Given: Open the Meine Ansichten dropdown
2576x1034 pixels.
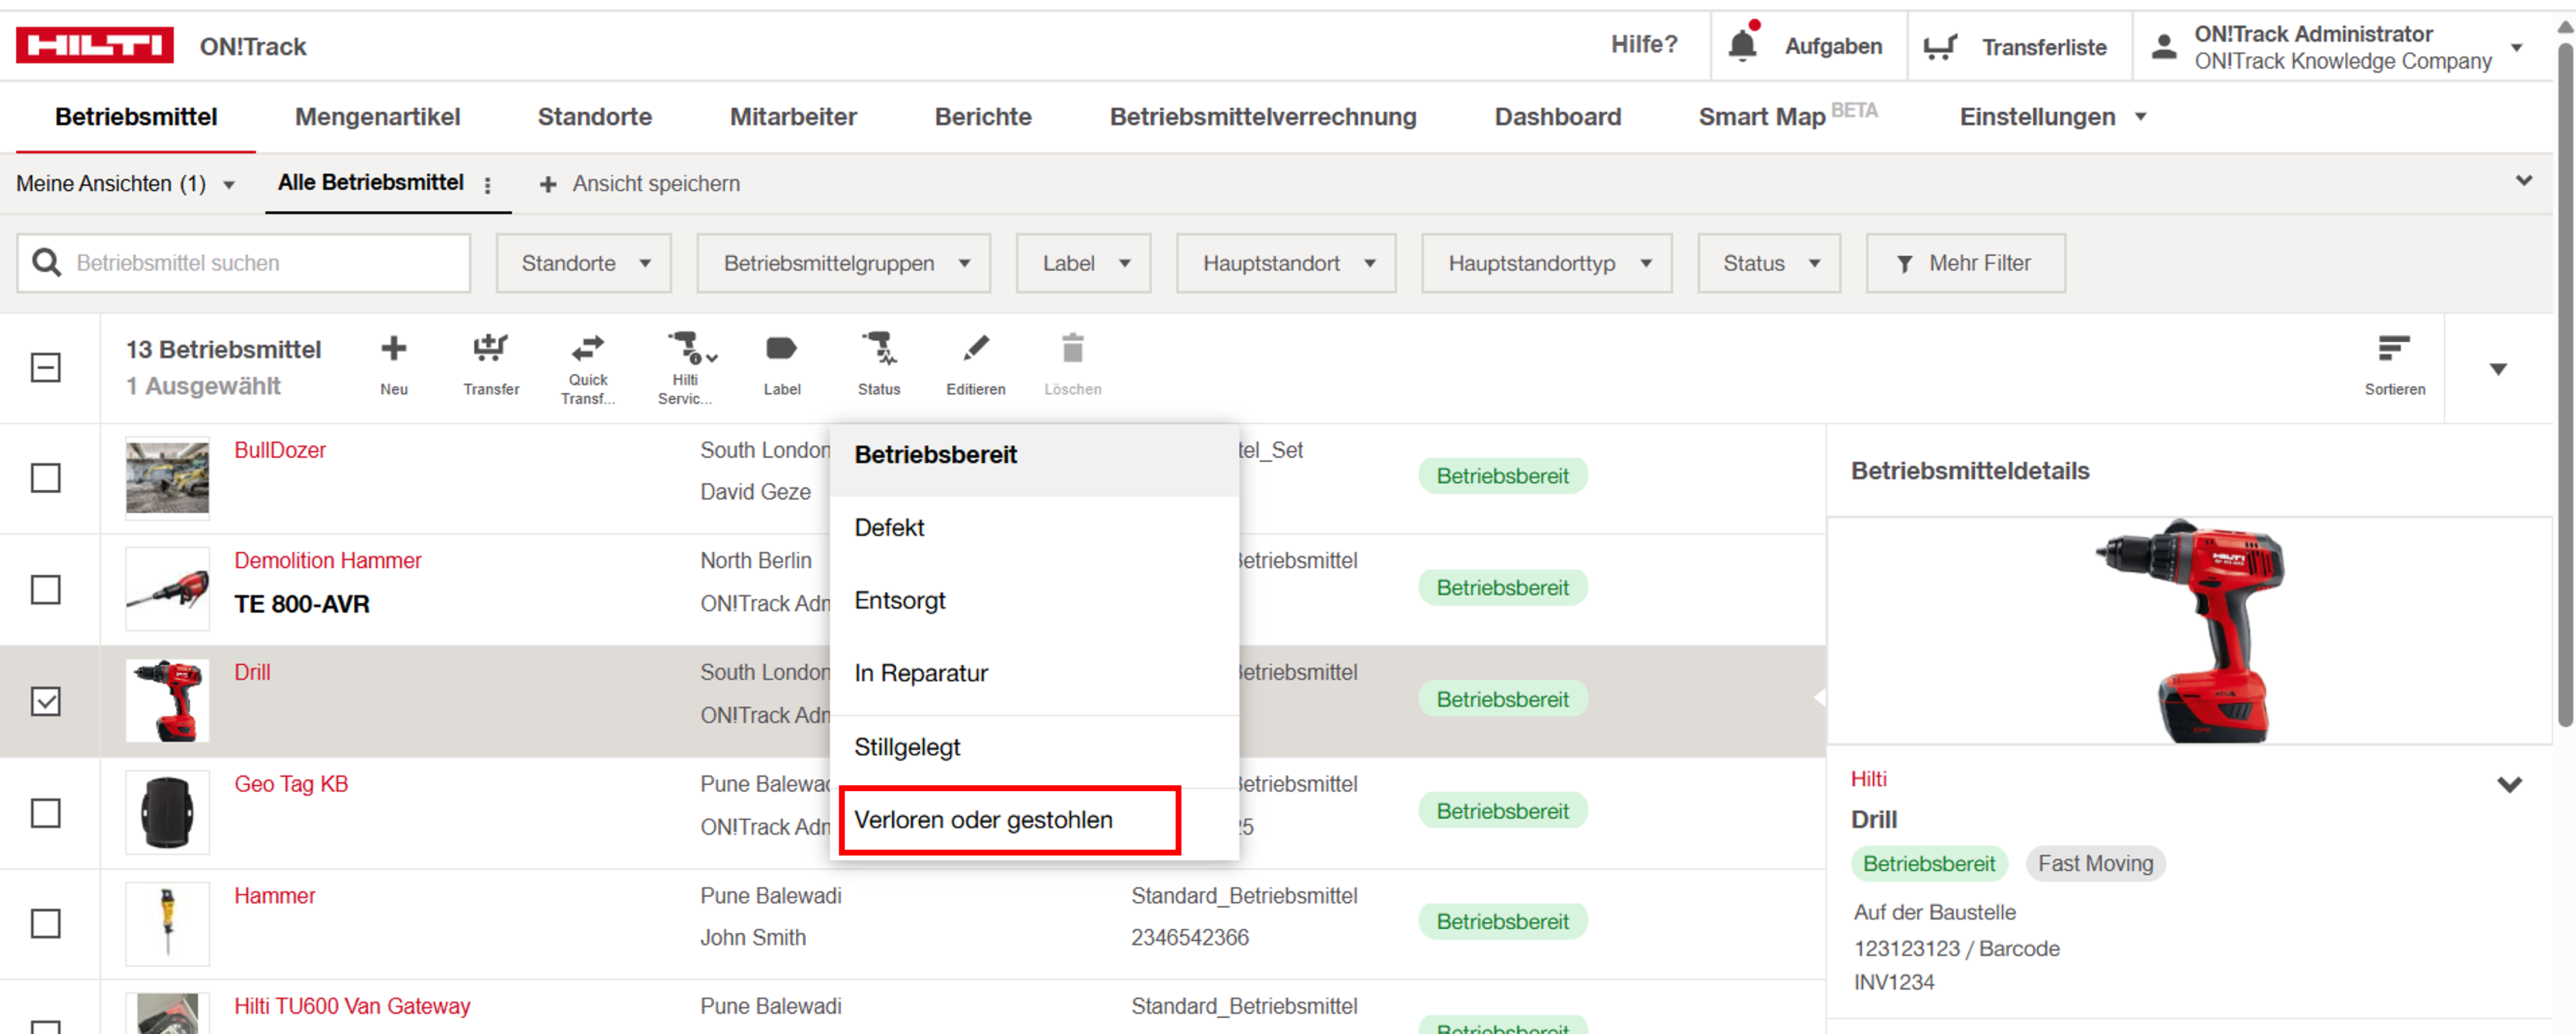Looking at the screenshot, I should (125, 184).
